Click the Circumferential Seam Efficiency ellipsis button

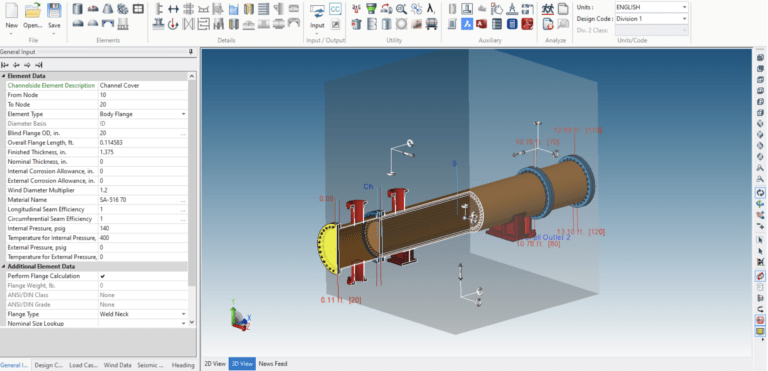pyautogui.click(x=183, y=219)
